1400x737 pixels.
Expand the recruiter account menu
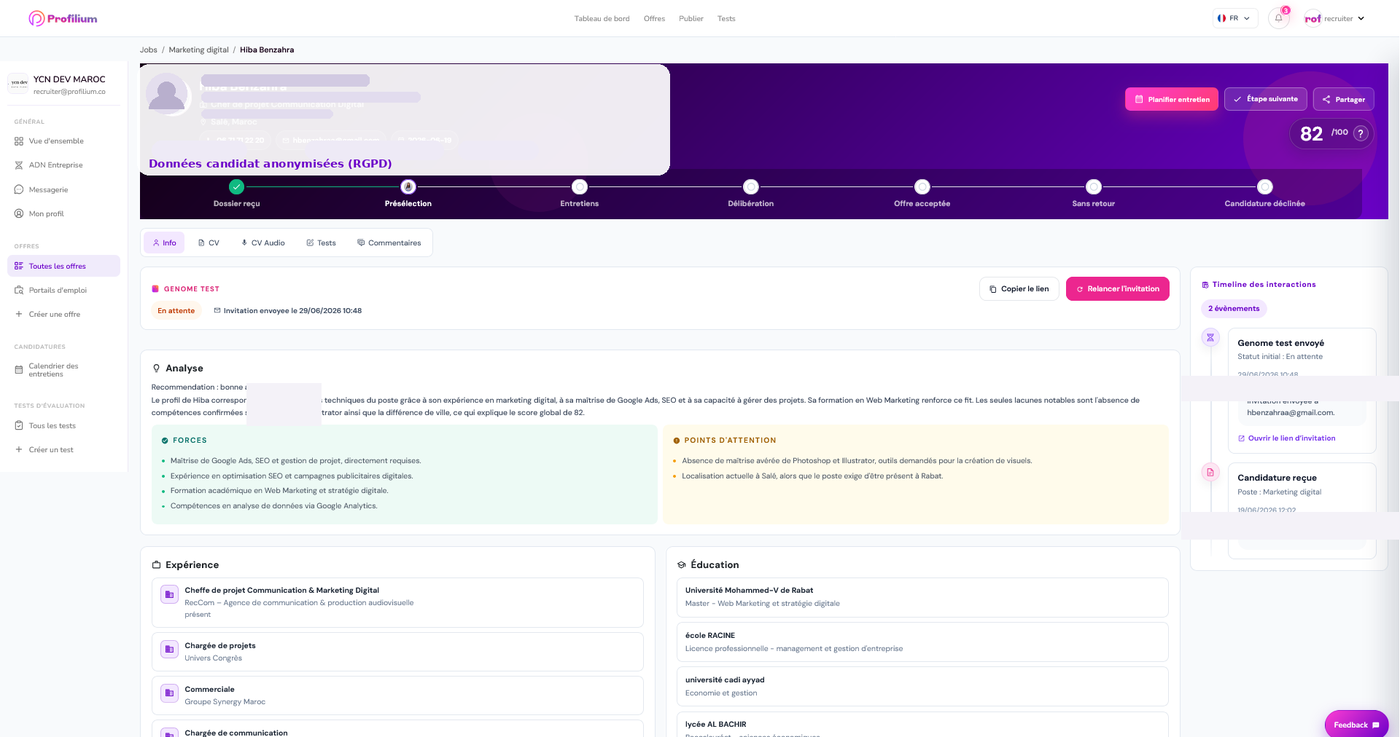tap(1335, 18)
